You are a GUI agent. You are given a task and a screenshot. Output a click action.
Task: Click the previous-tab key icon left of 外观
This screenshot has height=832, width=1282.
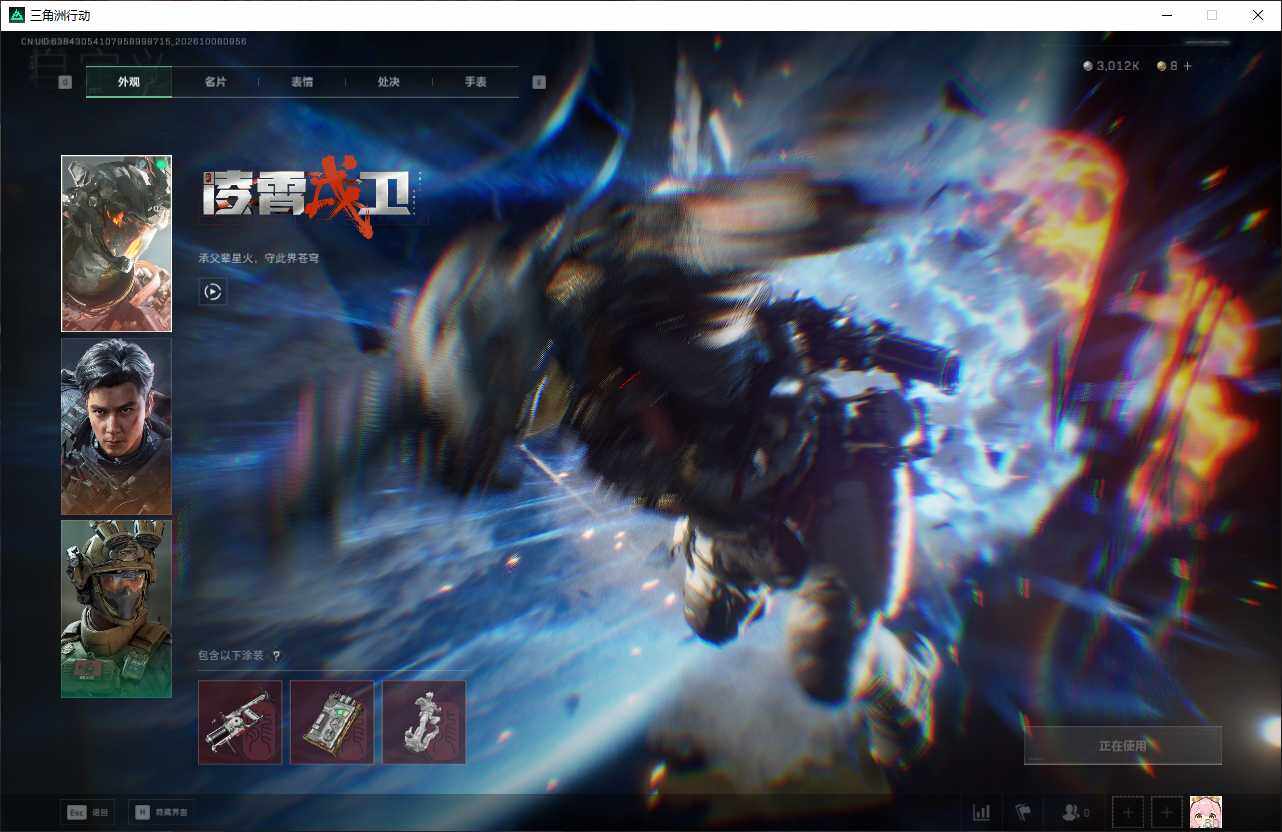click(65, 82)
